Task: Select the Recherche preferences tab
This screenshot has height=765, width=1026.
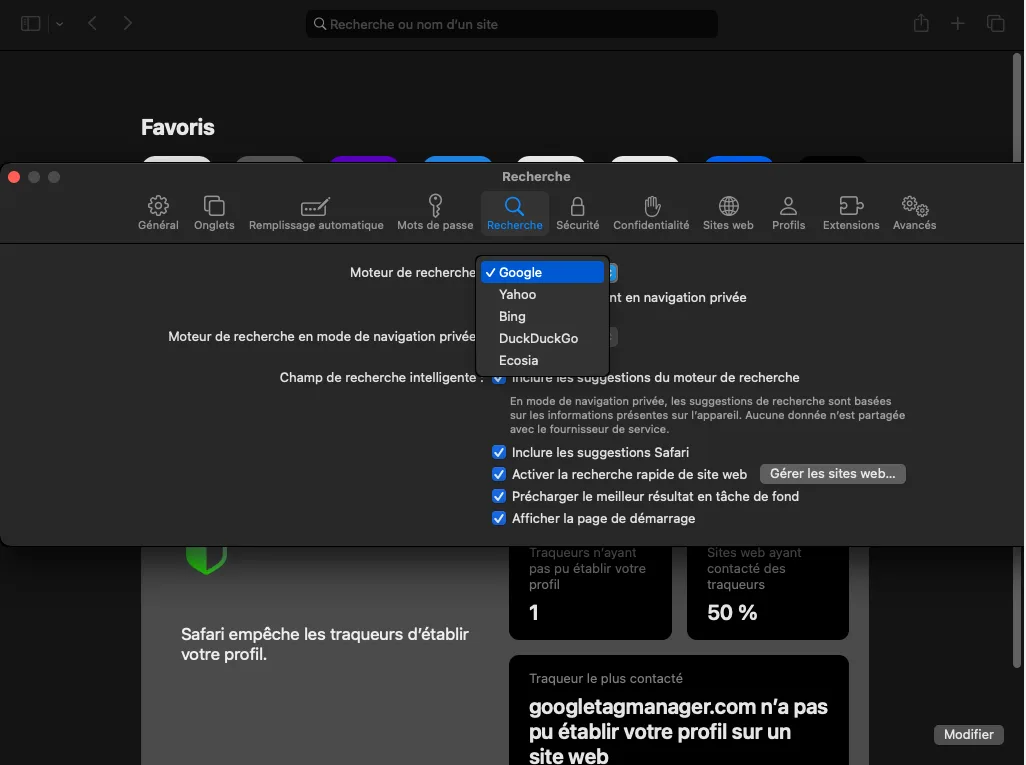Action: pos(514,213)
